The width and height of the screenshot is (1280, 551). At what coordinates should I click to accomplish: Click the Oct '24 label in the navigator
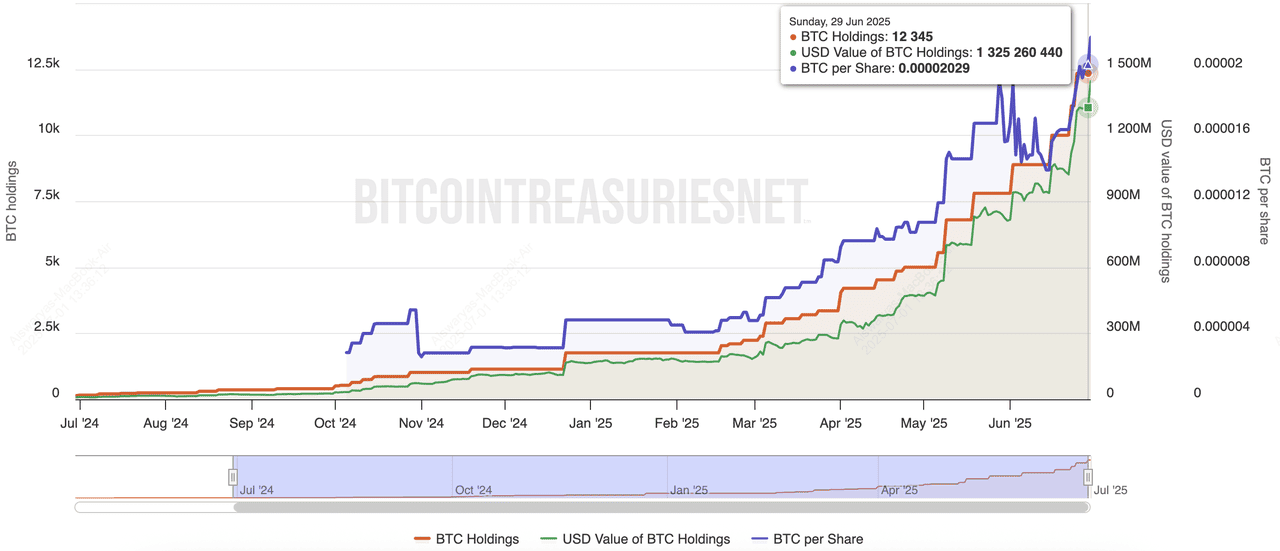tap(473, 490)
